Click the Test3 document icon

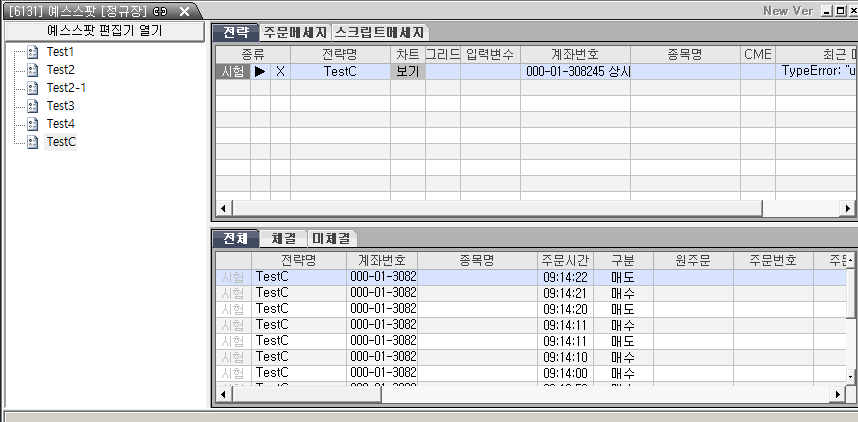coord(33,106)
